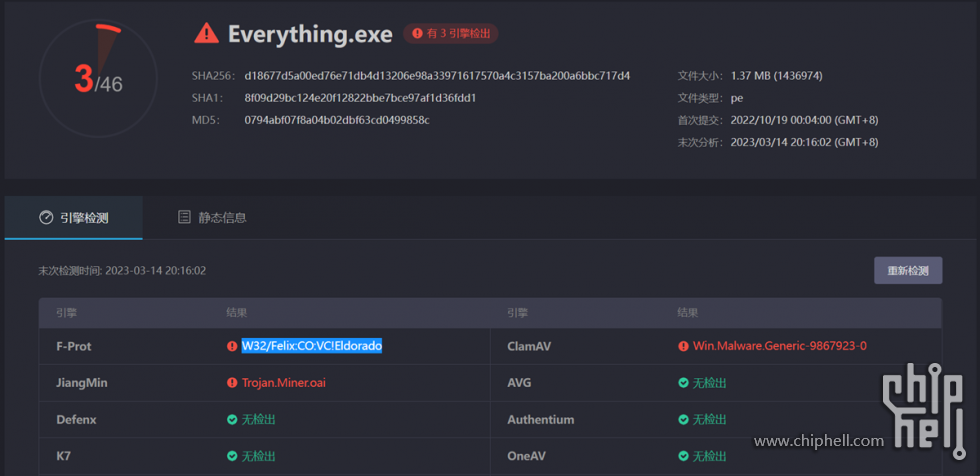Click the 3/46 detection score gauge
980x476 pixels.
tap(98, 79)
